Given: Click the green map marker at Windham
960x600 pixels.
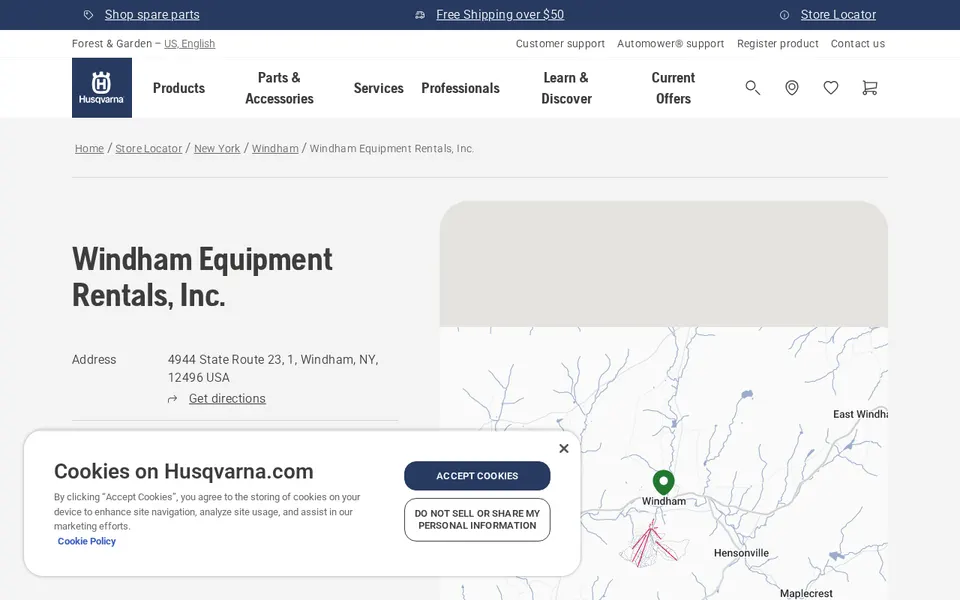Looking at the screenshot, I should click(x=664, y=482).
